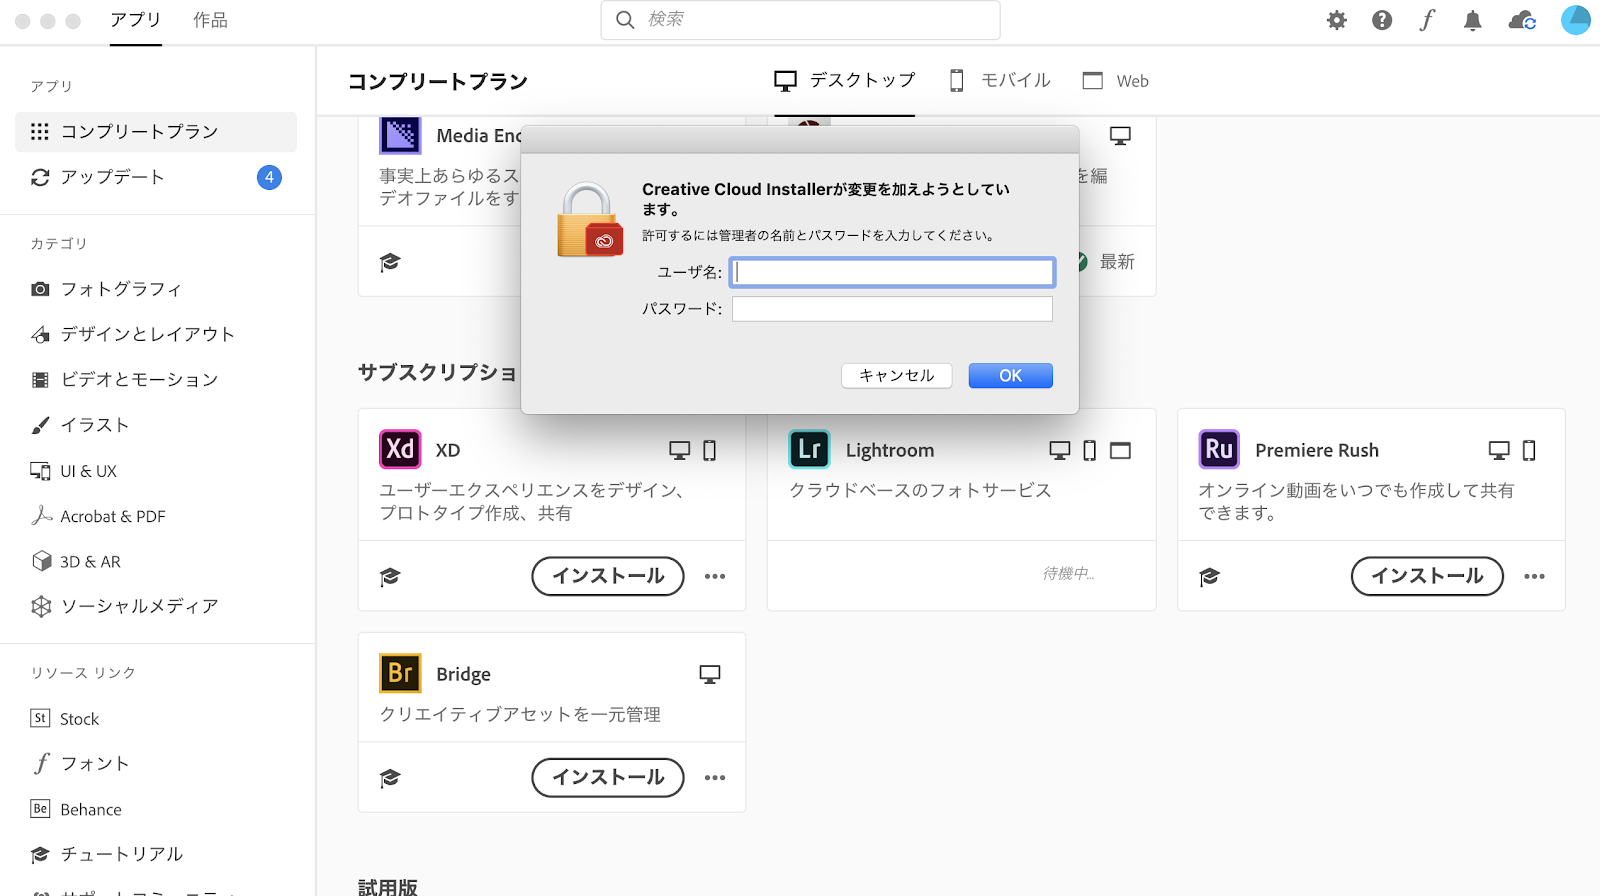Focus the パスワード password field
The height and width of the screenshot is (896, 1600).
(x=892, y=309)
